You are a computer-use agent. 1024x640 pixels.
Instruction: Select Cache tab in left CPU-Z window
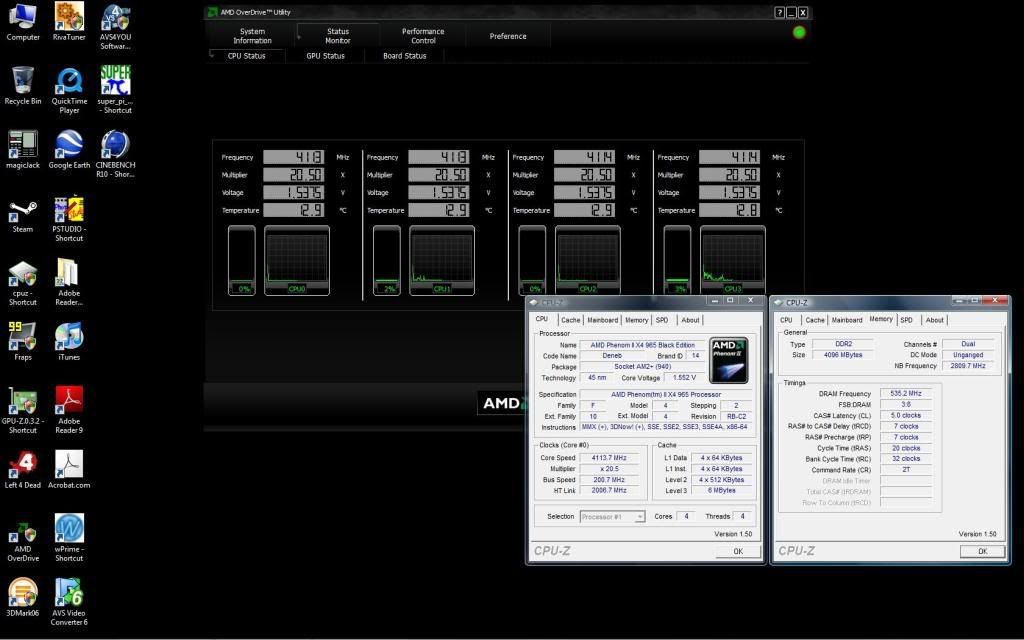click(570, 320)
